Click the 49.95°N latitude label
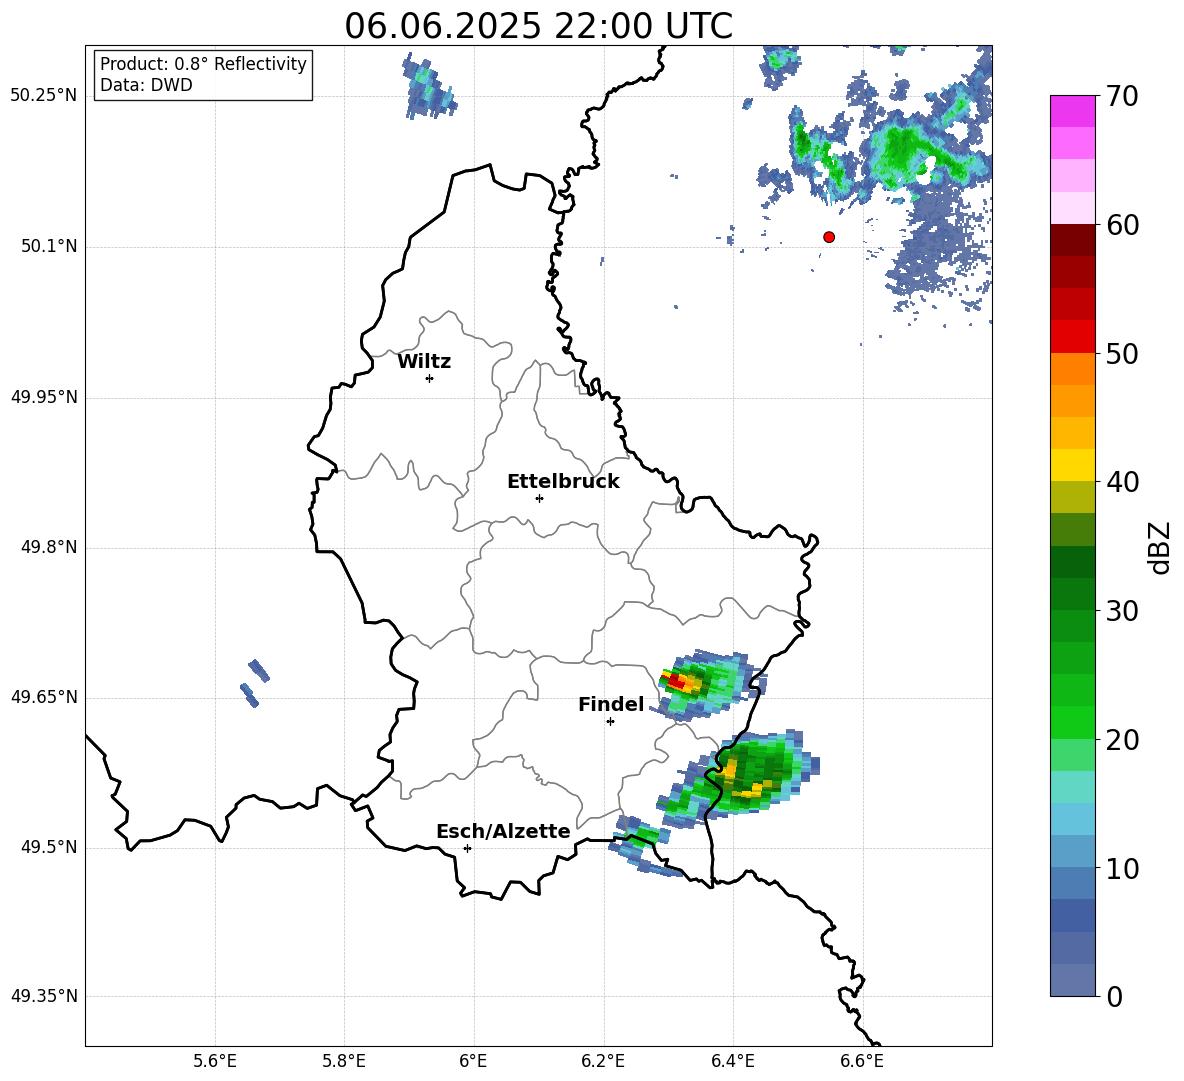 click(43, 397)
